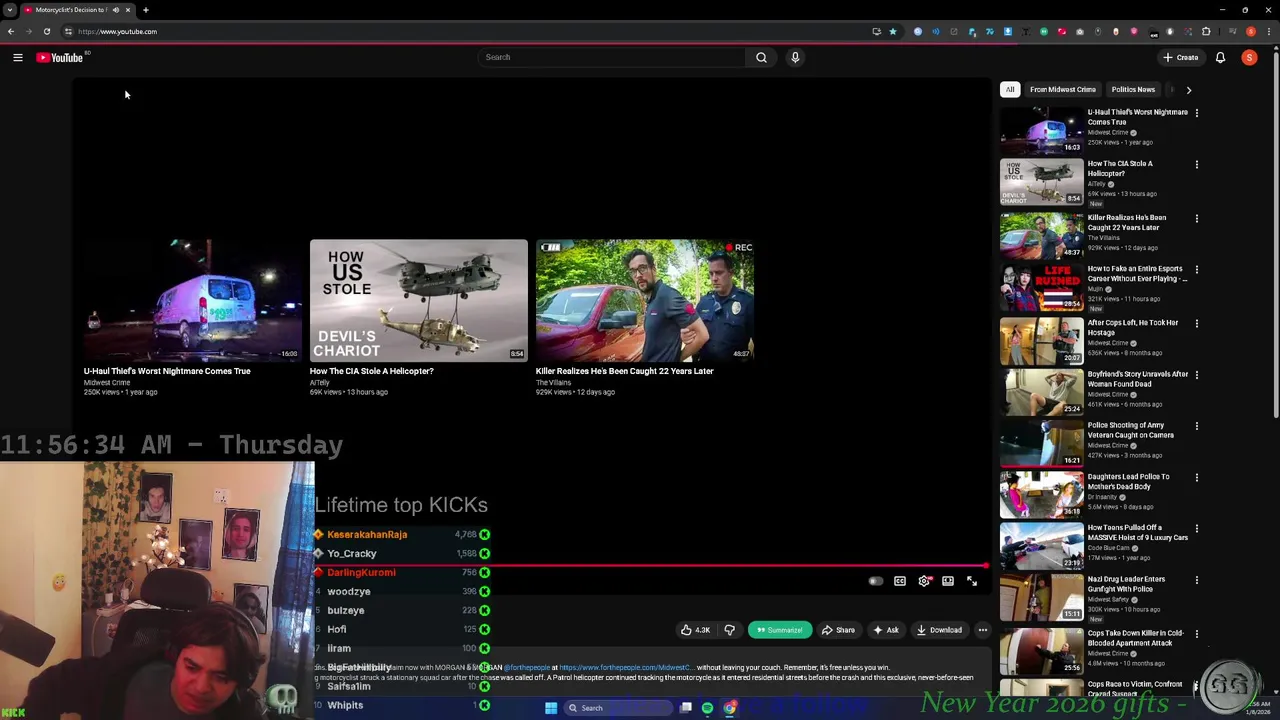Image resolution: width=1280 pixels, height=720 pixels.
Task: Play the U-Haul Thief end screen thumbnail
Action: pyautogui.click(x=192, y=300)
